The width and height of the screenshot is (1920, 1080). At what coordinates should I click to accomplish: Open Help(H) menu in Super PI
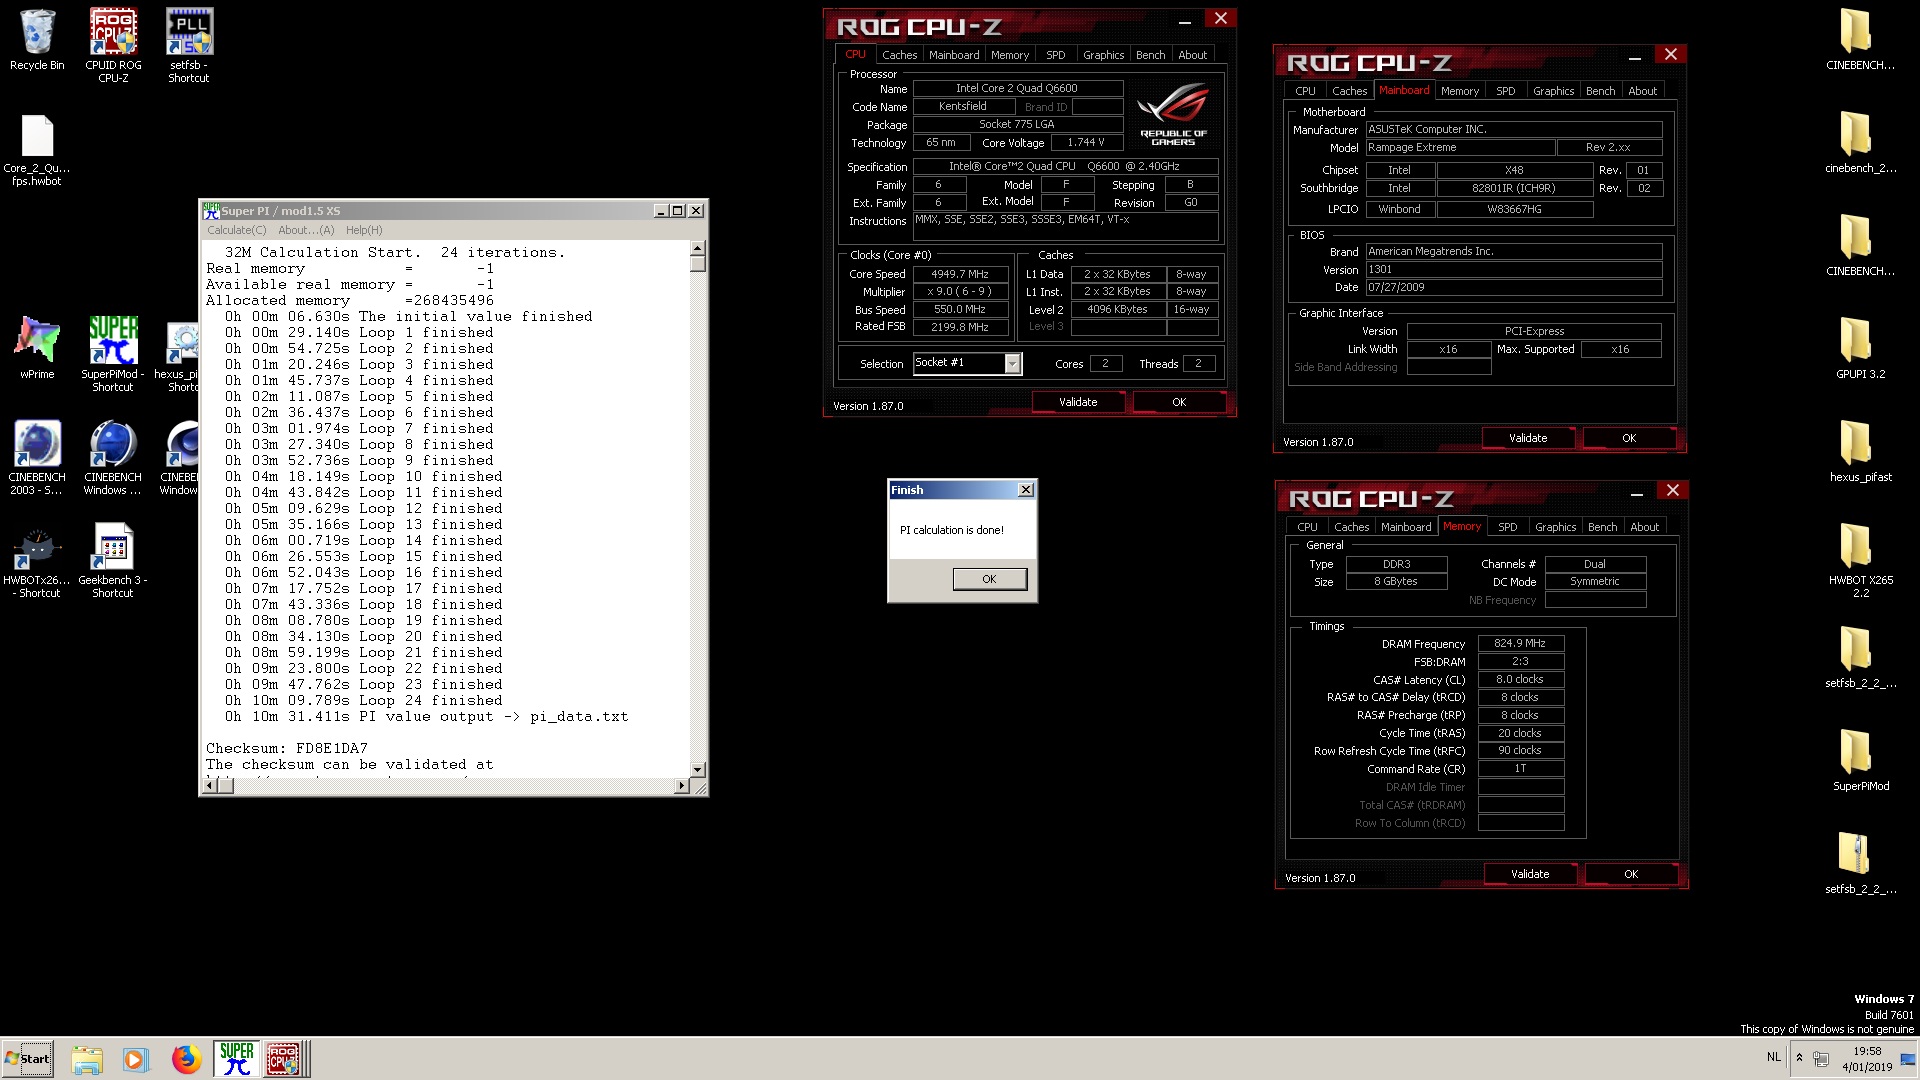364,230
